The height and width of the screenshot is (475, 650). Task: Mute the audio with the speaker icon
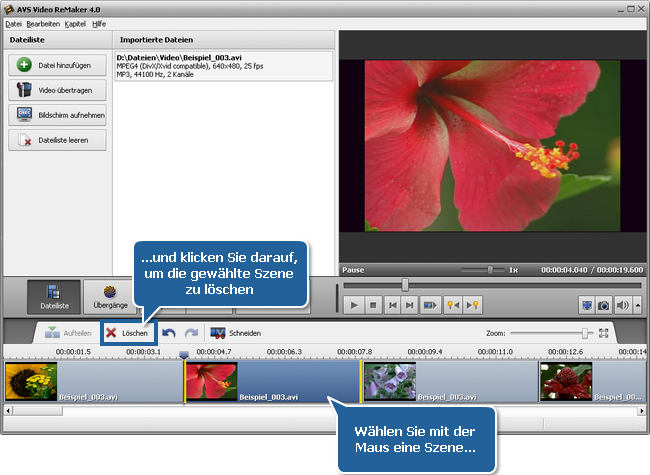coord(621,305)
